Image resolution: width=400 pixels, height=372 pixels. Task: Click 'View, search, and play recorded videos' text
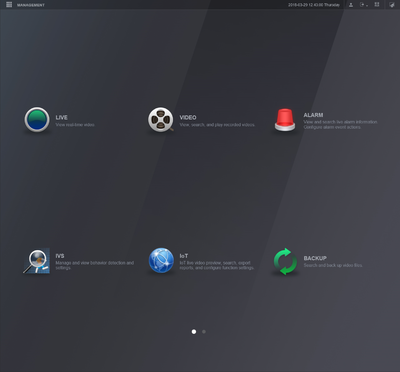(217, 125)
